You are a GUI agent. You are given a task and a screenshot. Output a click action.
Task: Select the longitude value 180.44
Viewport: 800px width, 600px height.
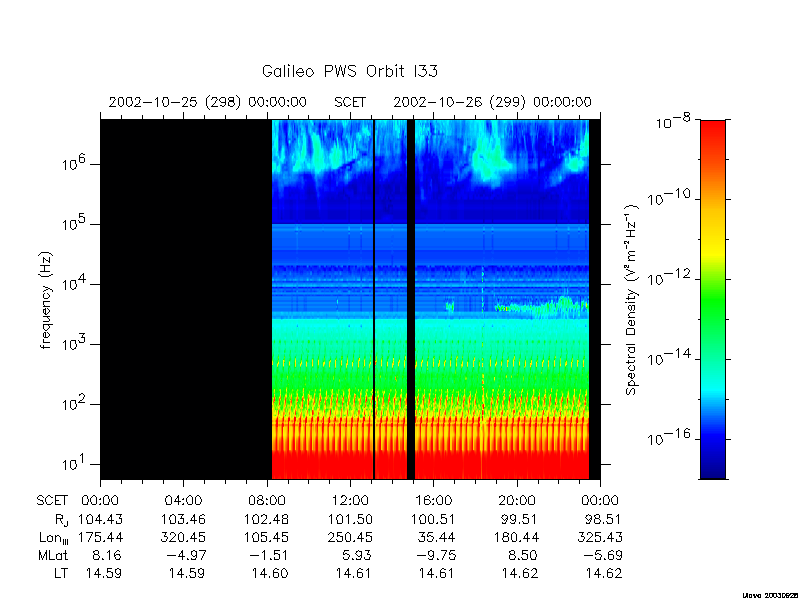[x=517, y=537]
